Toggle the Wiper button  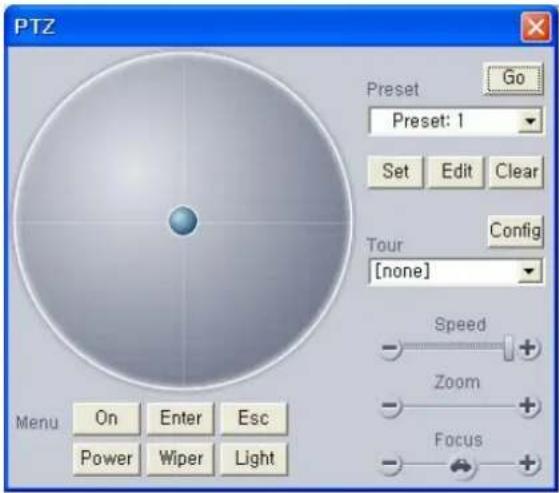point(180,458)
